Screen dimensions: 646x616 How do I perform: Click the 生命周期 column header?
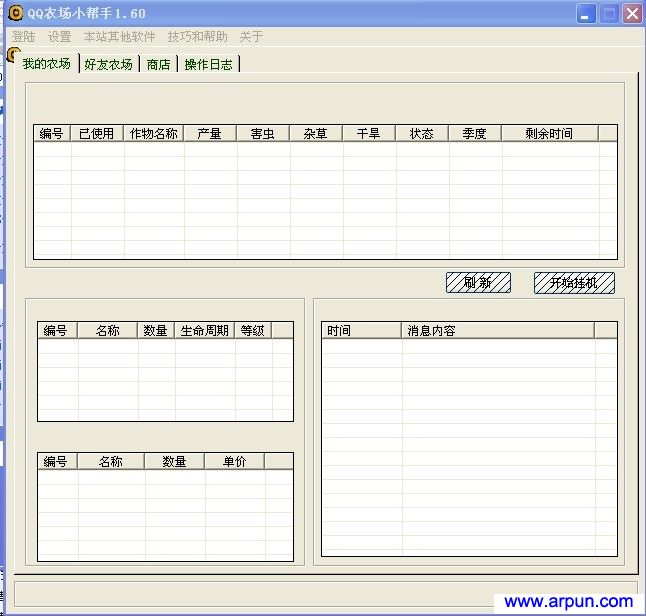205,330
